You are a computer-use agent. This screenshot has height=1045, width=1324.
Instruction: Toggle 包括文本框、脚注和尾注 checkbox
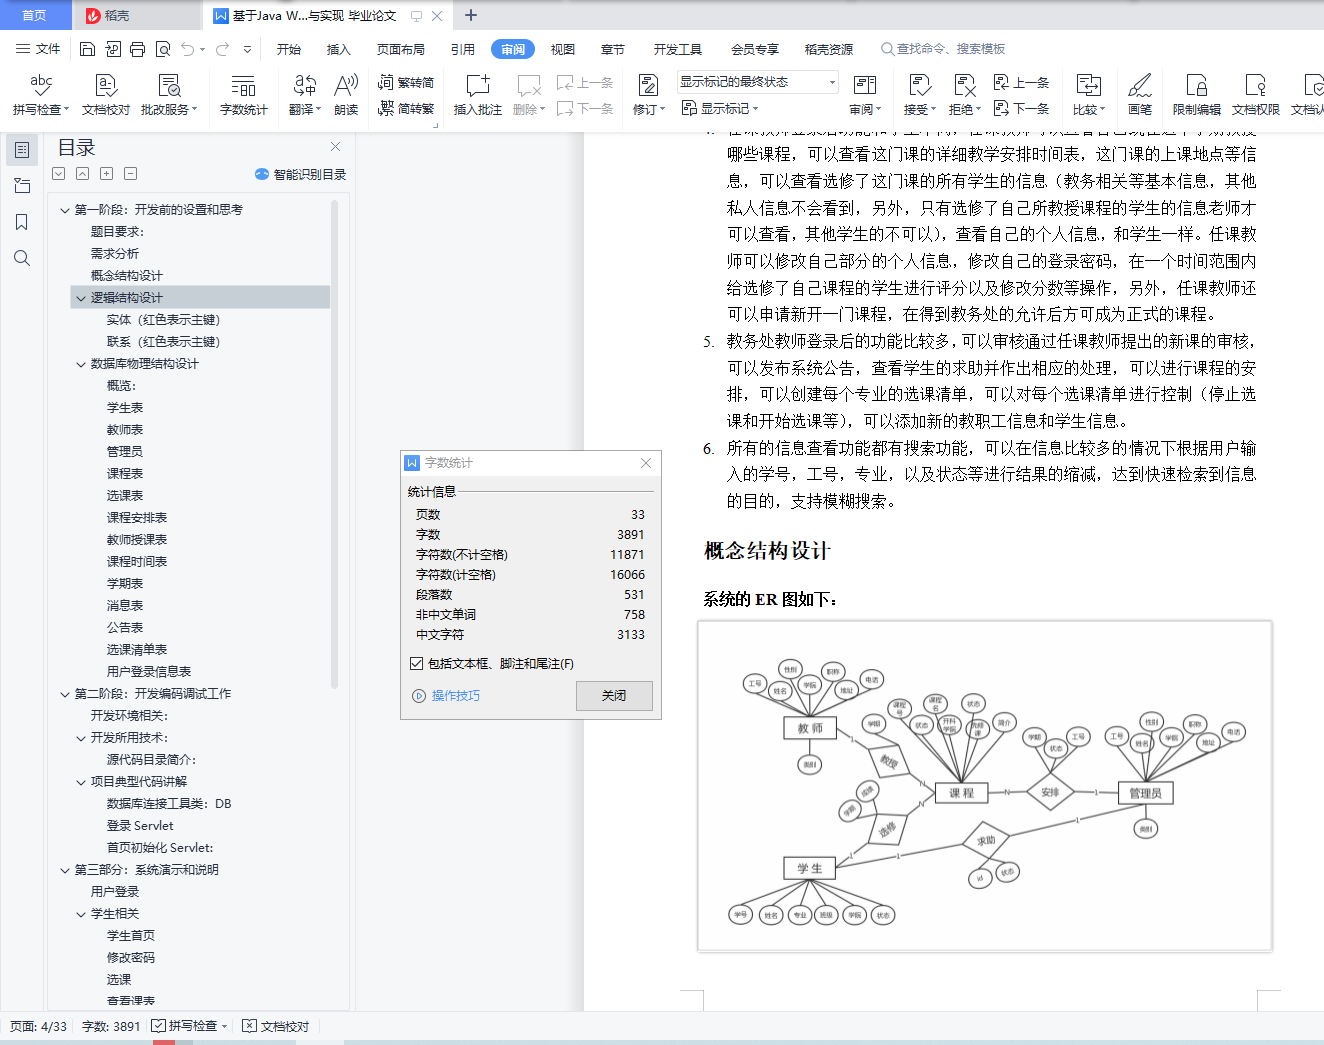[x=416, y=663]
